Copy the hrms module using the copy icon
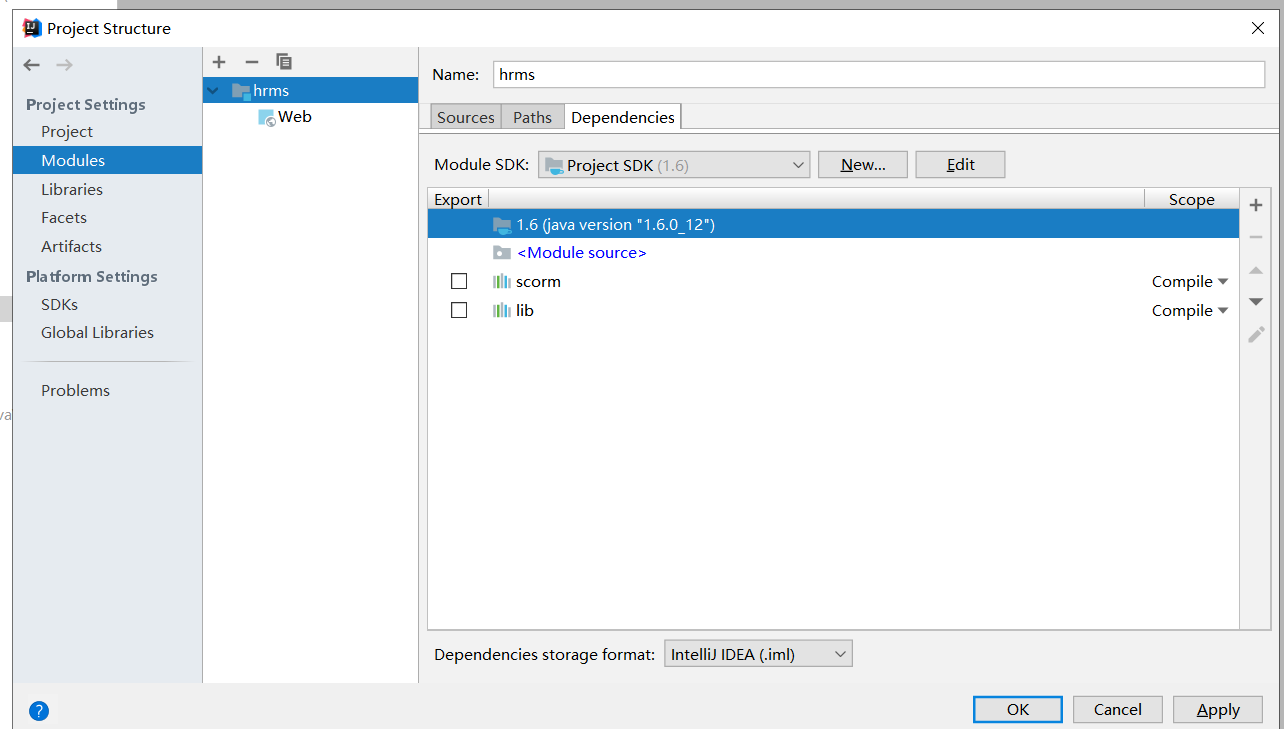Image resolution: width=1284 pixels, height=729 pixels. click(283, 62)
